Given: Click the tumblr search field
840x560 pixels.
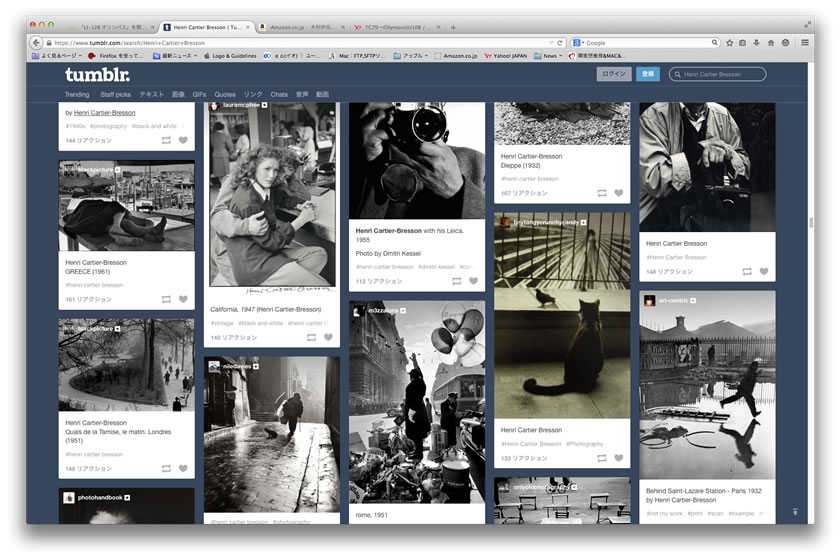Looking at the screenshot, I should coord(717,74).
